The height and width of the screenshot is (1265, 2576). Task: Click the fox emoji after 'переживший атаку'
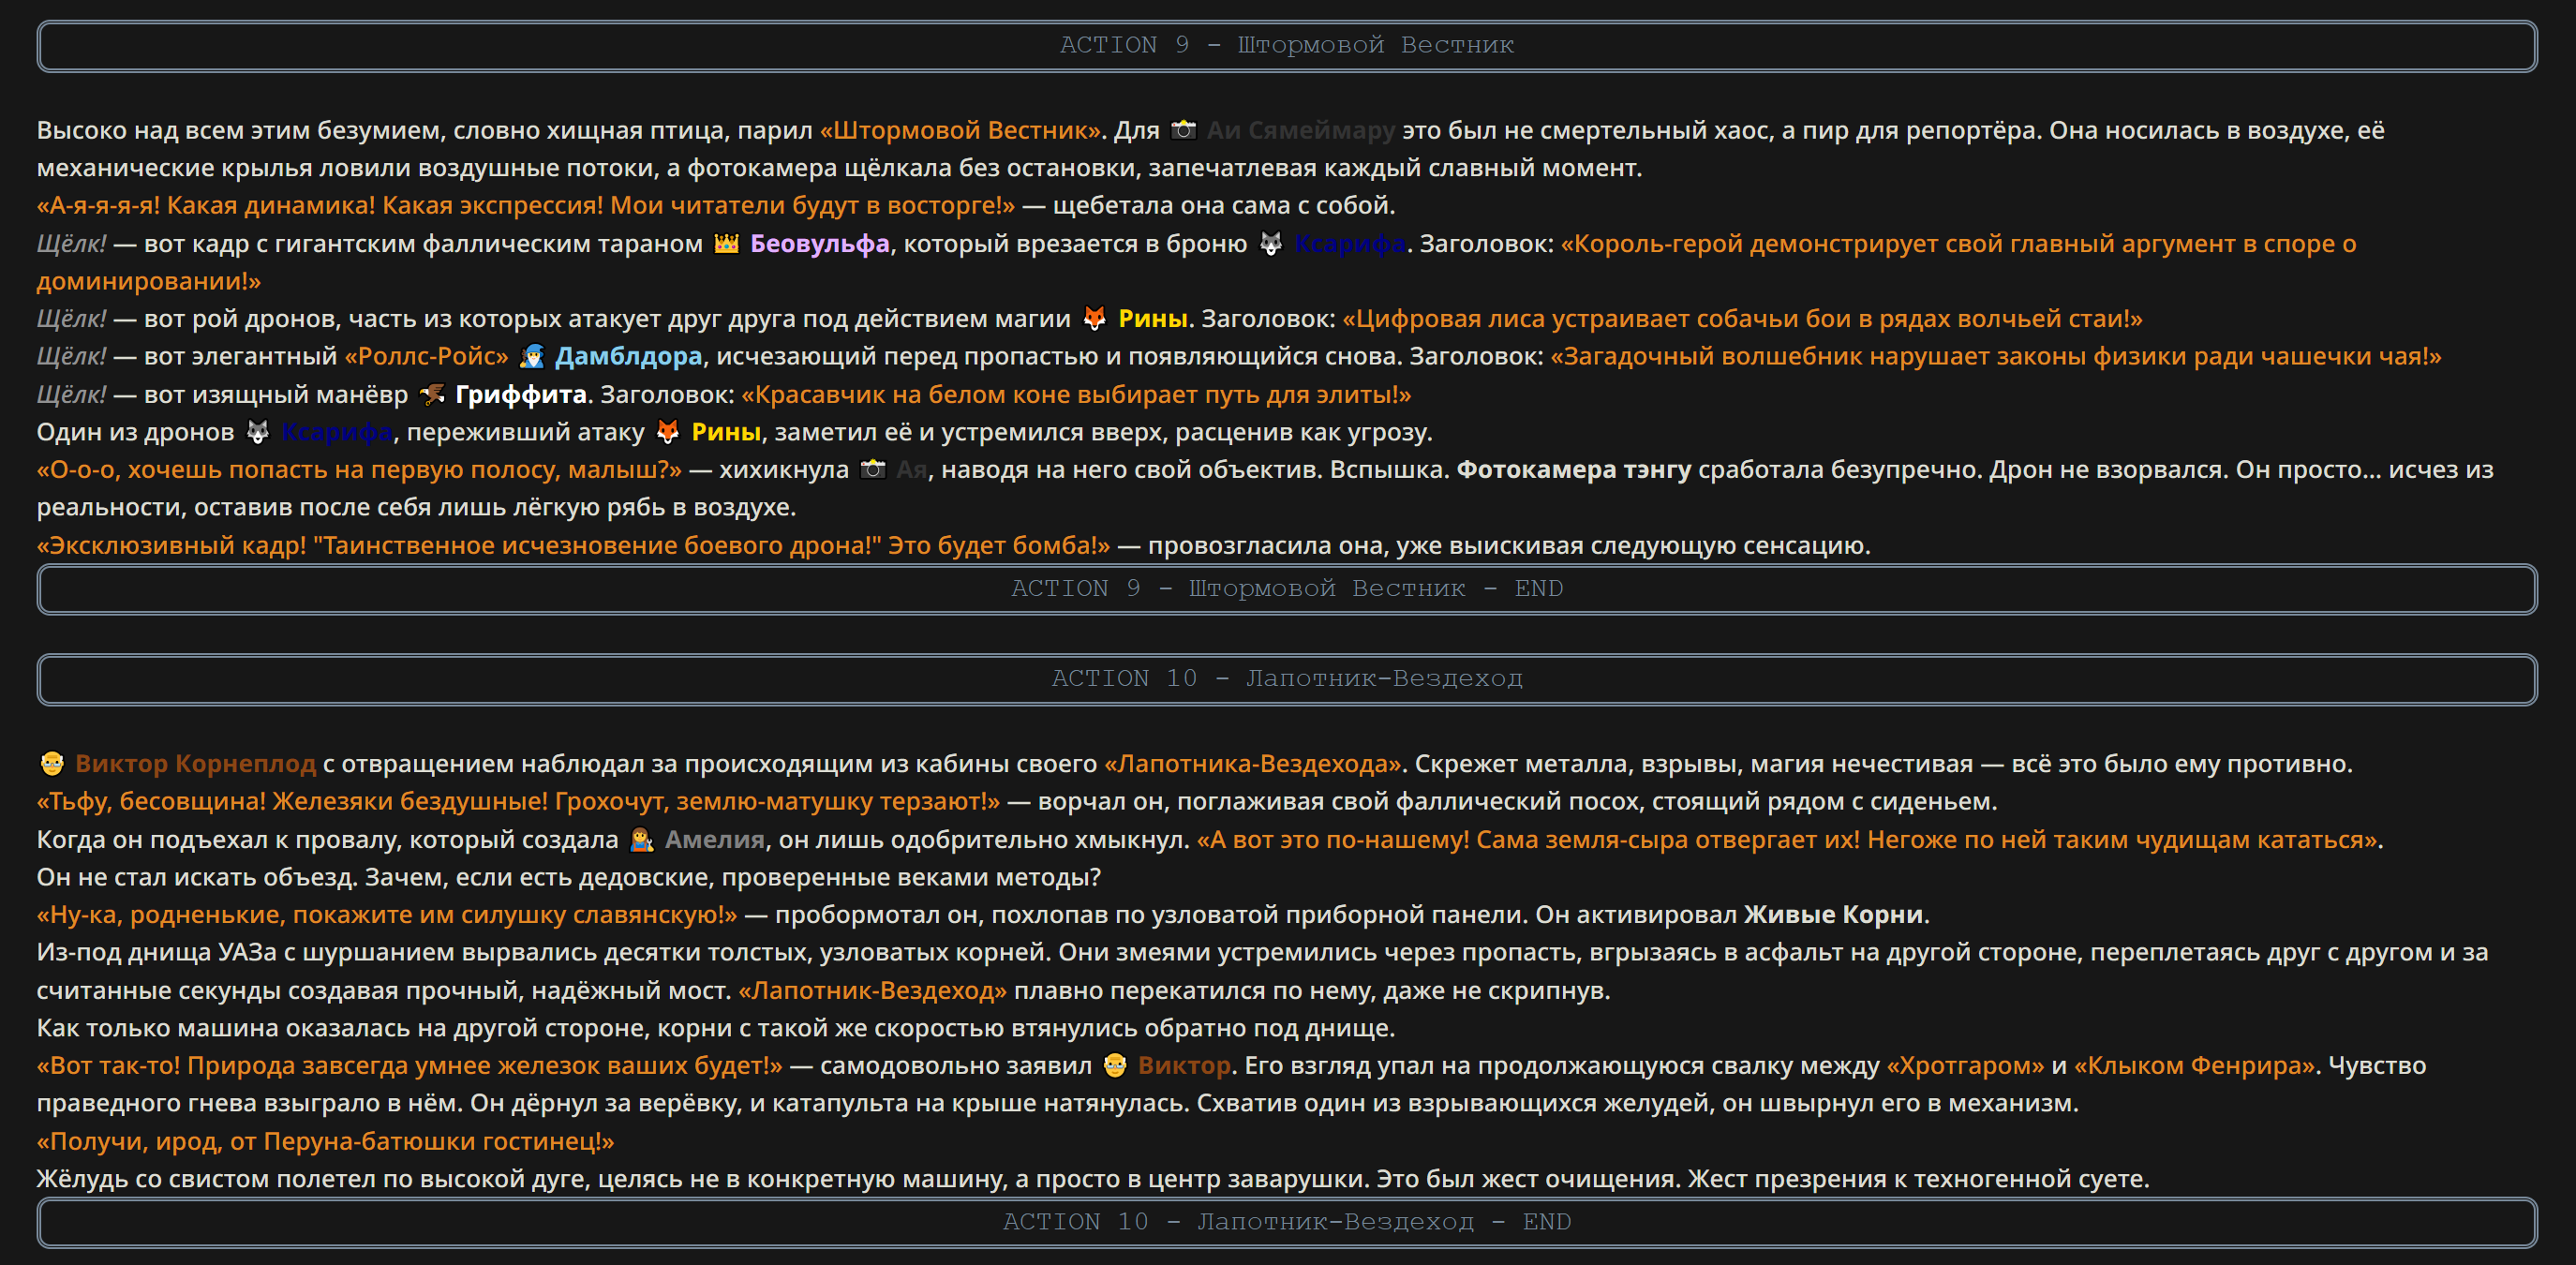[x=668, y=432]
